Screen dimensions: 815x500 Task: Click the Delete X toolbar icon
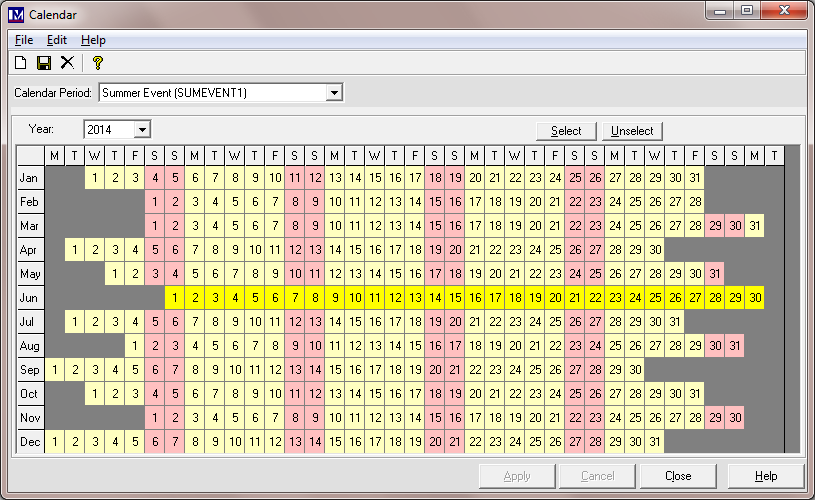click(x=68, y=63)
